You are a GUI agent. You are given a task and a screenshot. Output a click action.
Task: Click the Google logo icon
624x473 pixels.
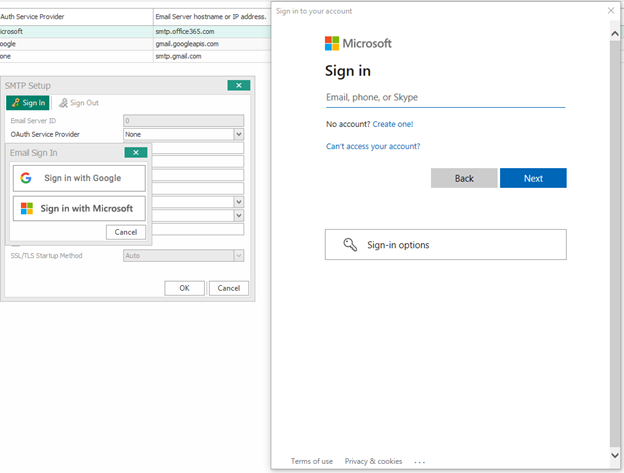(x=26, y=178)
